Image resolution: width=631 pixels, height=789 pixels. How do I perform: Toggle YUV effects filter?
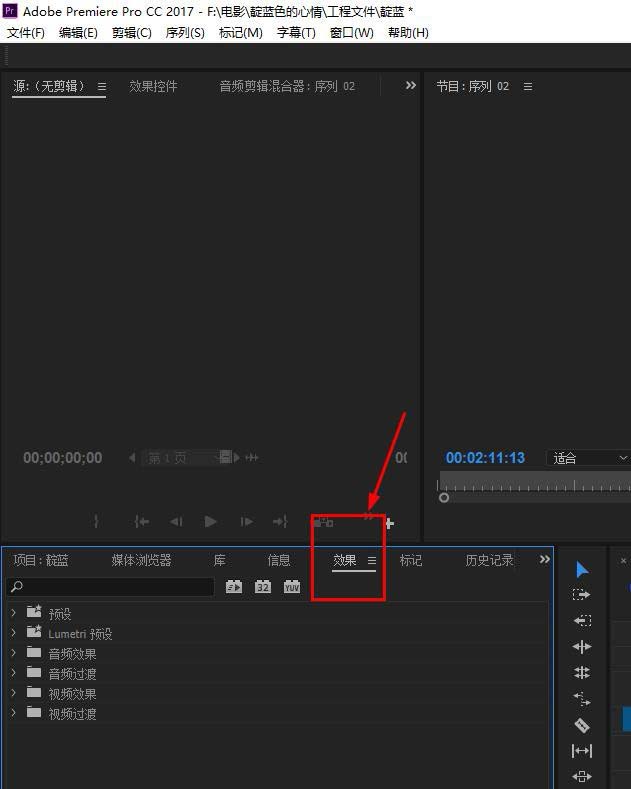click(292, 586)
